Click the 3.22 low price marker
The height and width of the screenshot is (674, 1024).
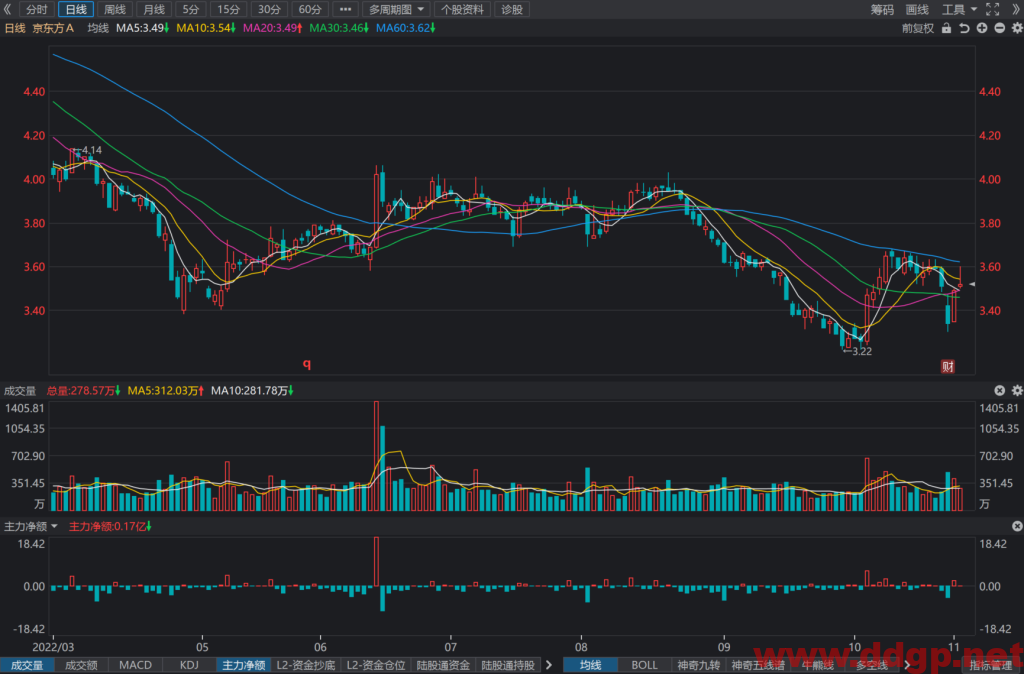tap(857, 351)
